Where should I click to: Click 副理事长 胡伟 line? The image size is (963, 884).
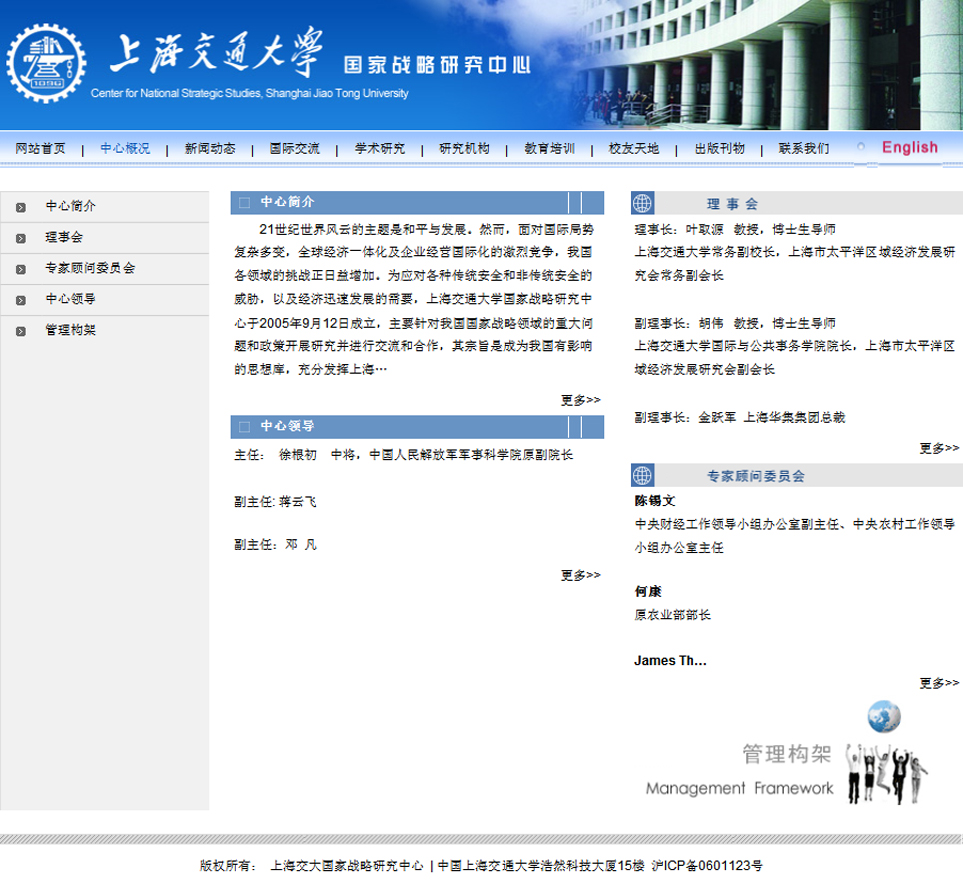tap(735, 324)
